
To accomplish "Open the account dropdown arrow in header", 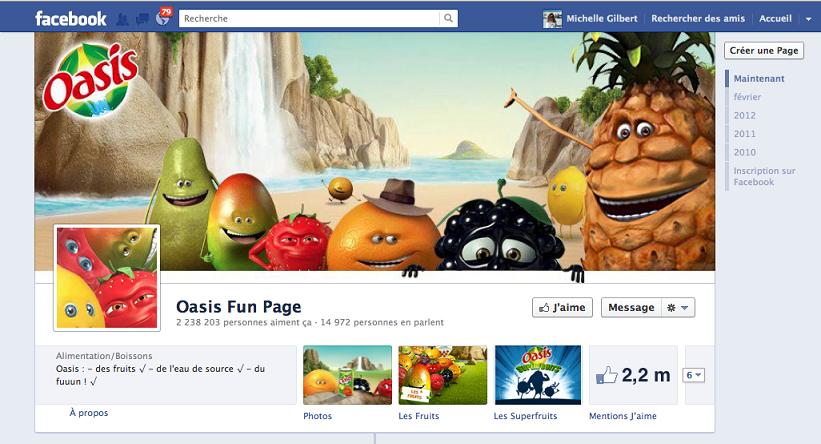I will coord(808,19).
